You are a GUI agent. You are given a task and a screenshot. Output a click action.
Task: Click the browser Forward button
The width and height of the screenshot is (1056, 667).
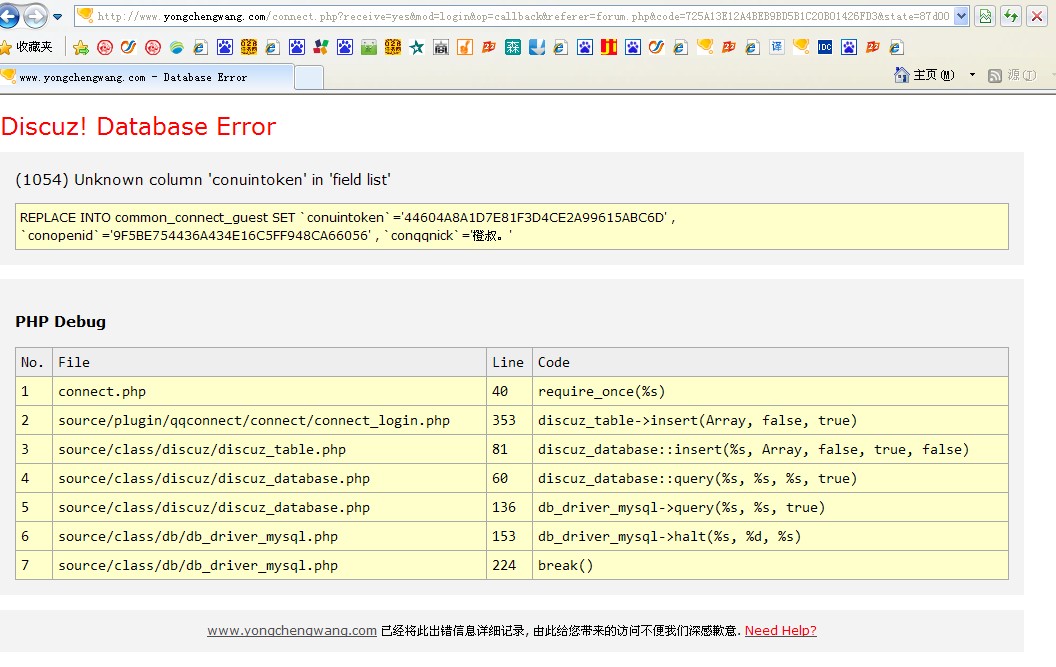click(35, 16)
